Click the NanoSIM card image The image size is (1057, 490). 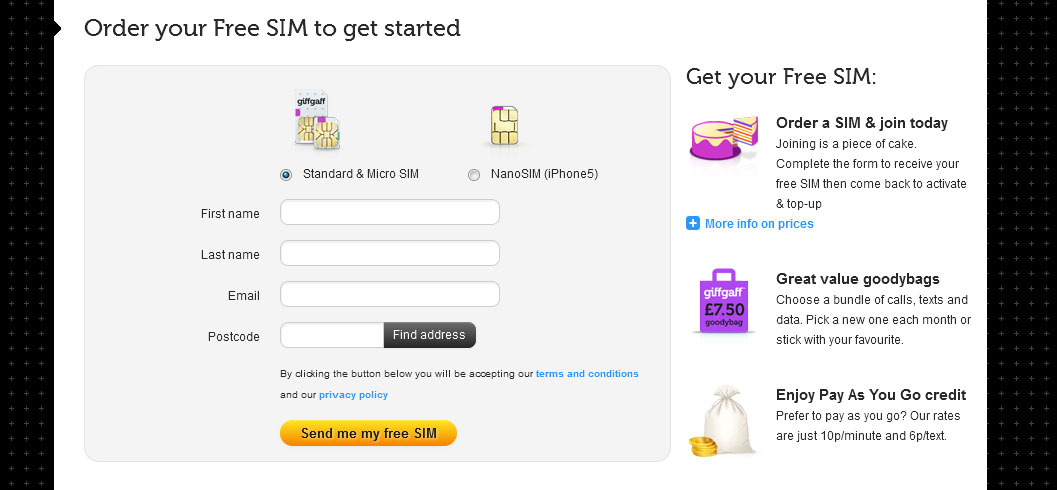pos(504,126)
